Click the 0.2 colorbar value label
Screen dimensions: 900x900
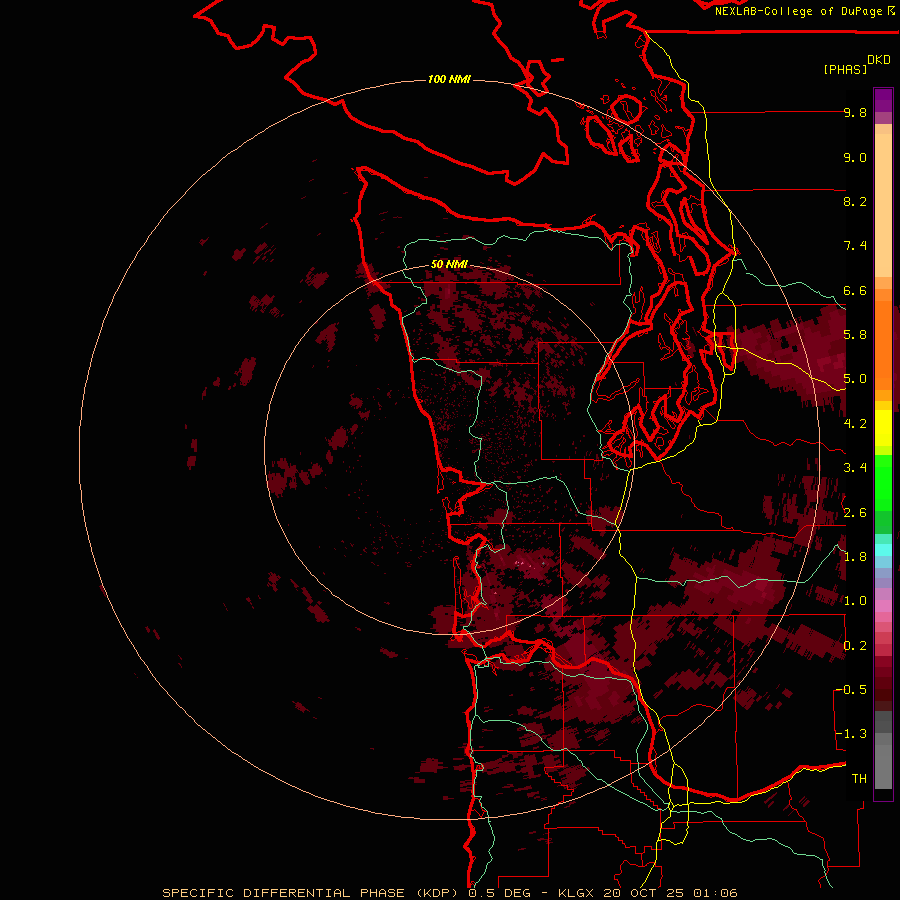[855, 646]
